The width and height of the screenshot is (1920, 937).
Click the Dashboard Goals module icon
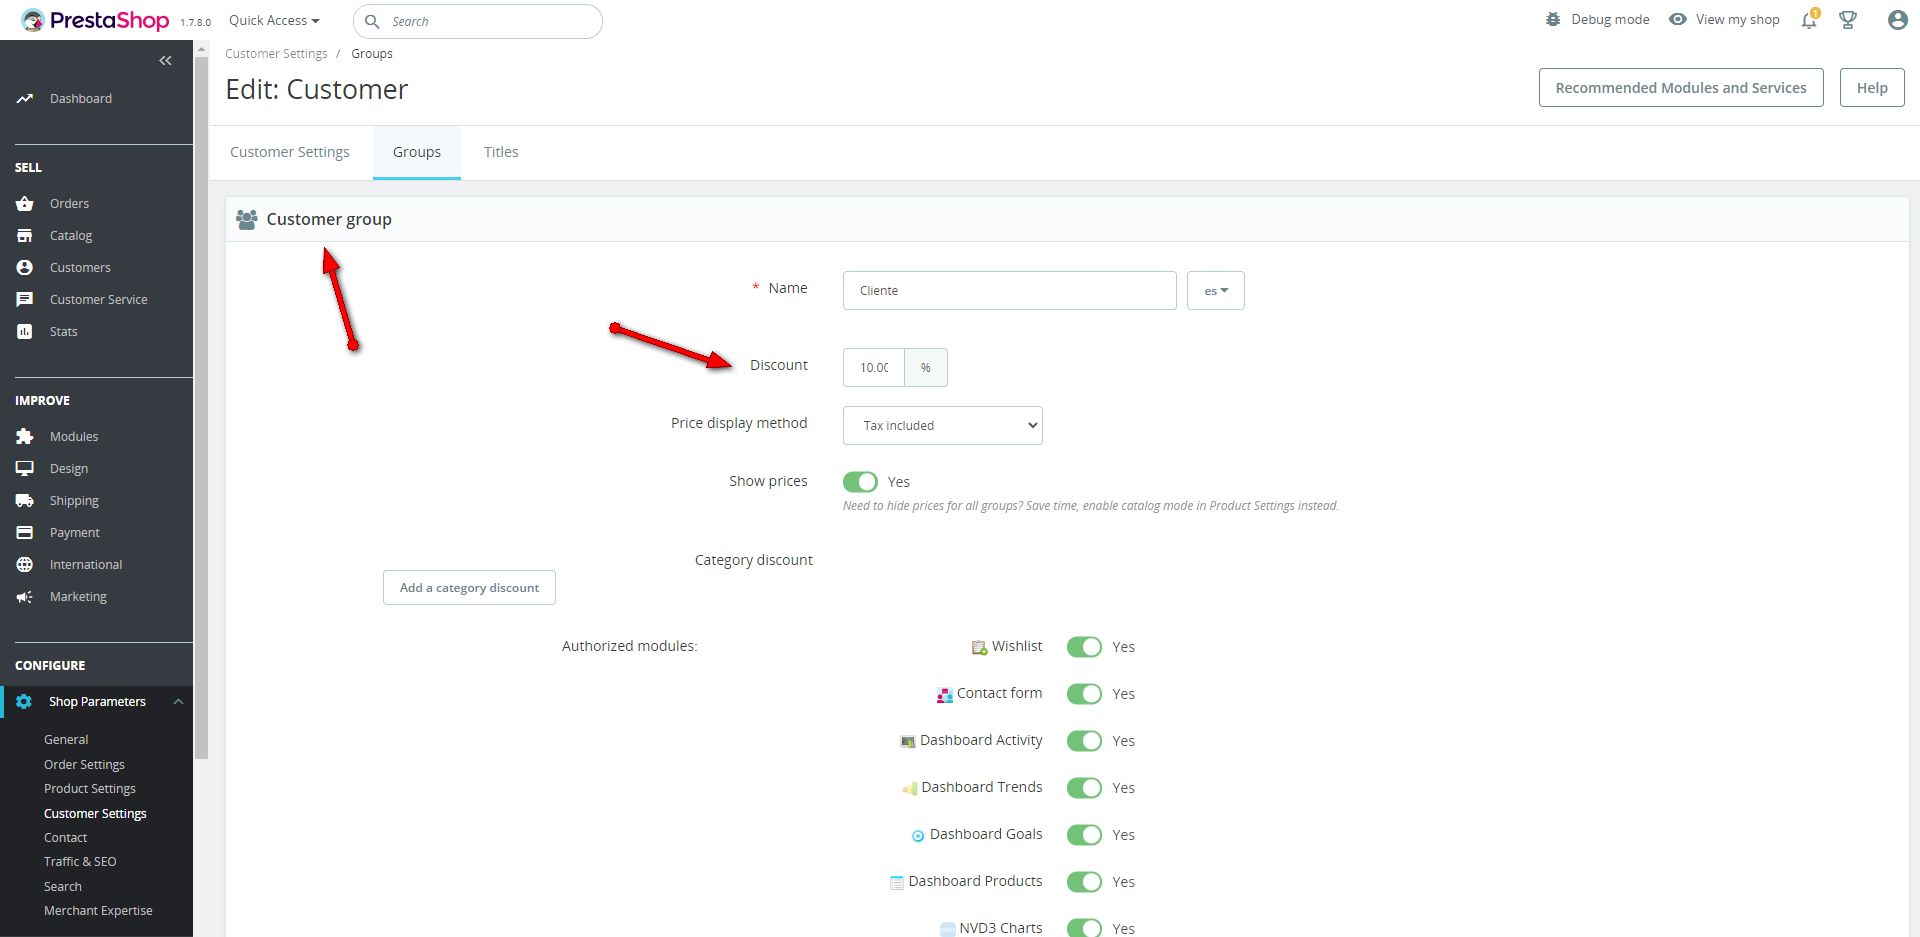tap(918, 836)
